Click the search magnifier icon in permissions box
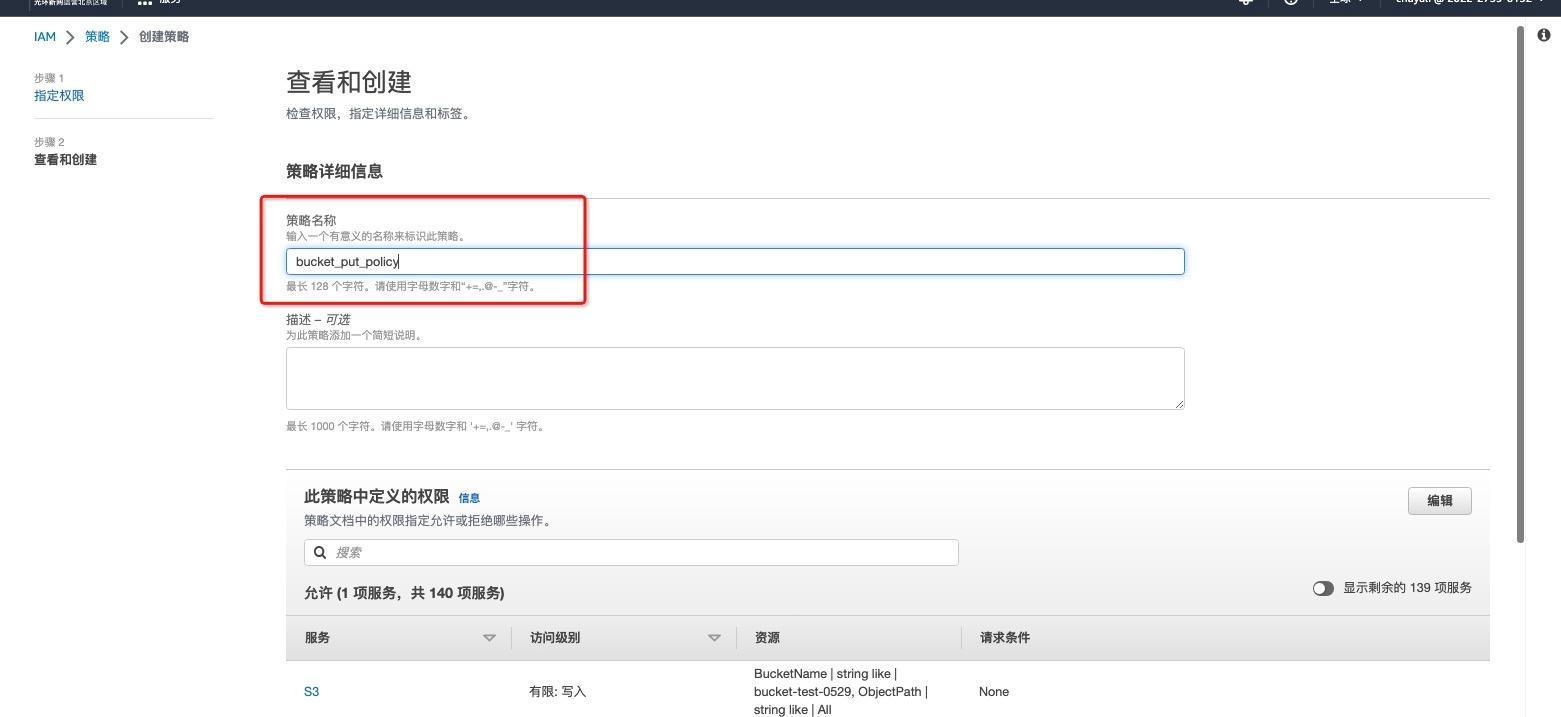Viewport: 1561px width, 717px height. [x=320, y=552]
